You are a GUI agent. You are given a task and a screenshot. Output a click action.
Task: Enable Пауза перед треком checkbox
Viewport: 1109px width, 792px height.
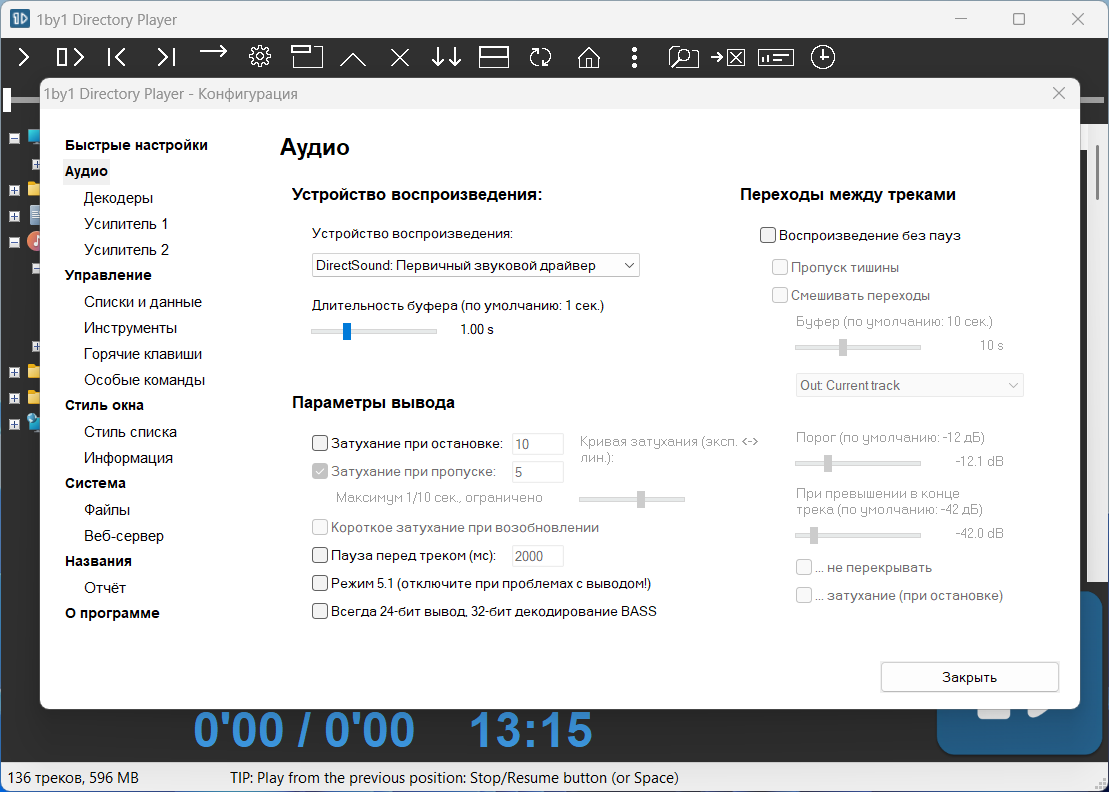point(320,555)
